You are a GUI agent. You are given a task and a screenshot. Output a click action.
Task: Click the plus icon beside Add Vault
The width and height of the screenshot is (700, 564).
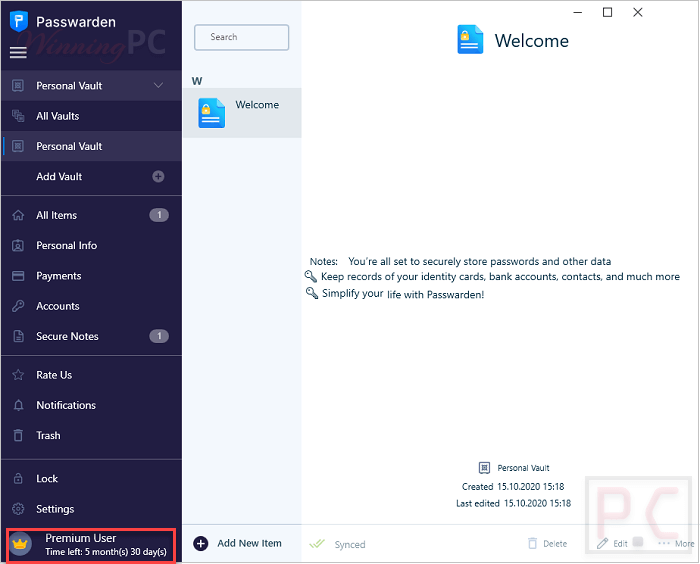158,176
